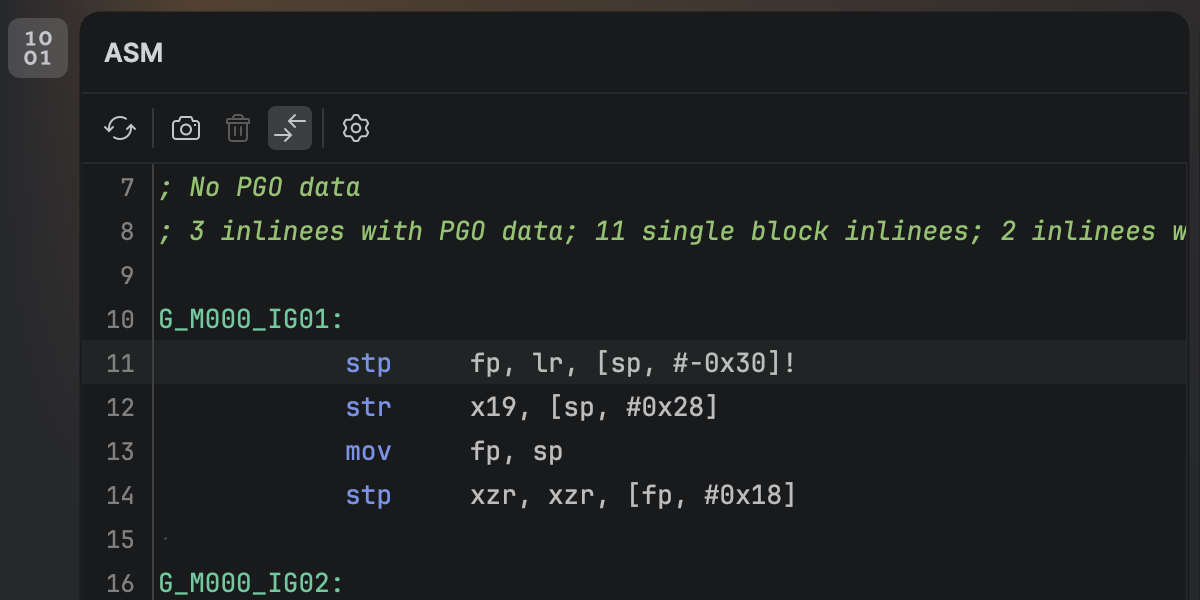This screenshot has height=600, width=1200.
Task: Click line number 11 in the gutter
Action: tap(120, 363)
